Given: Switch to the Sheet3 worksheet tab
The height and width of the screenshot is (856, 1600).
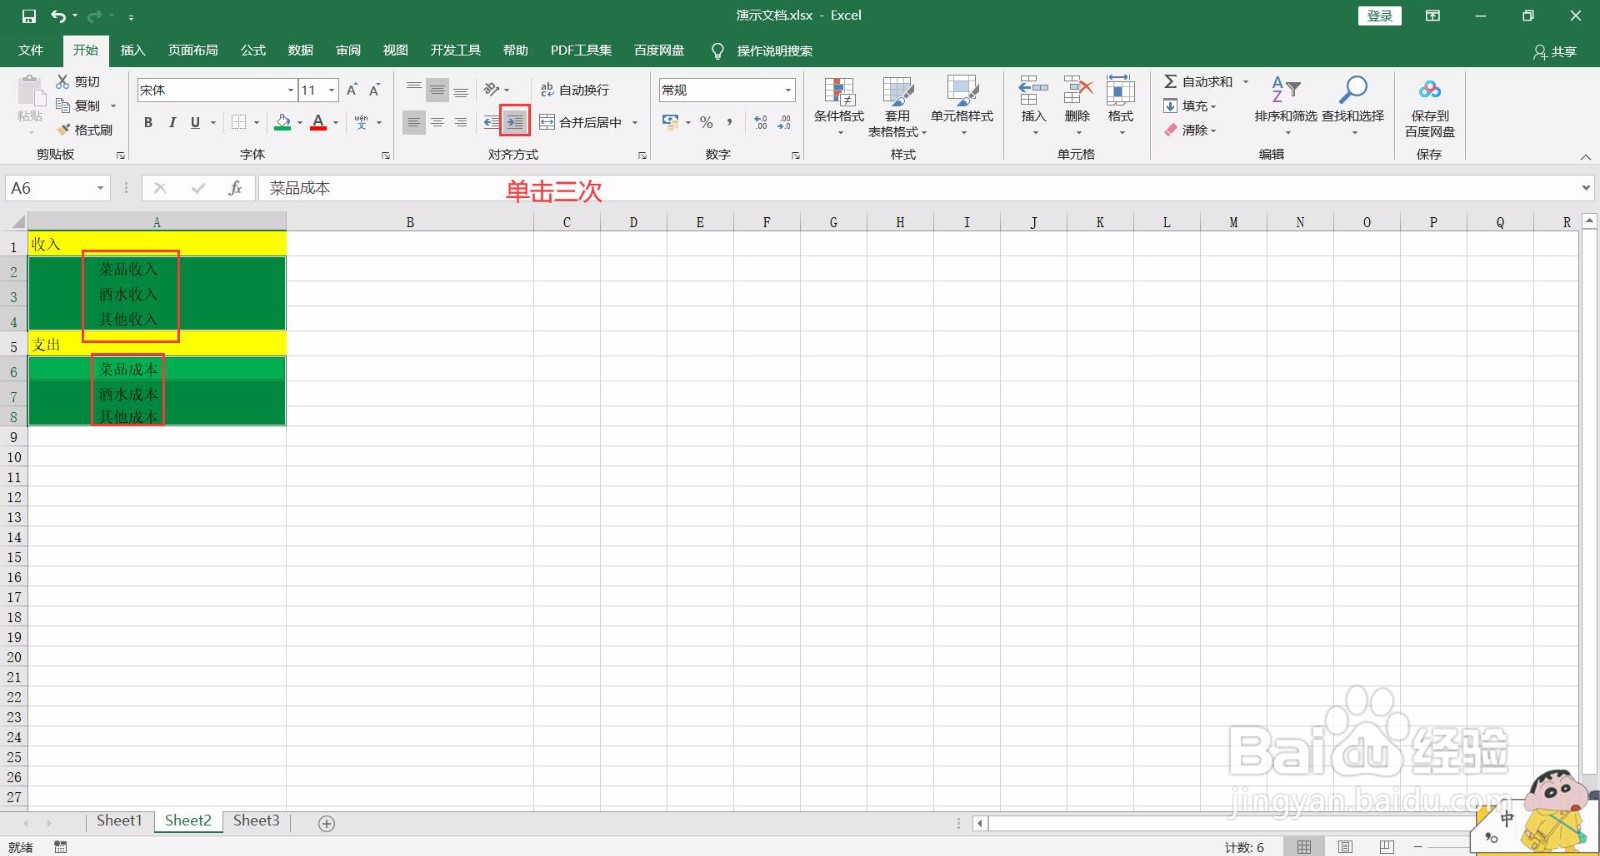Looking at the screenshot, I should pyautogui.click(x=256, y=821).
